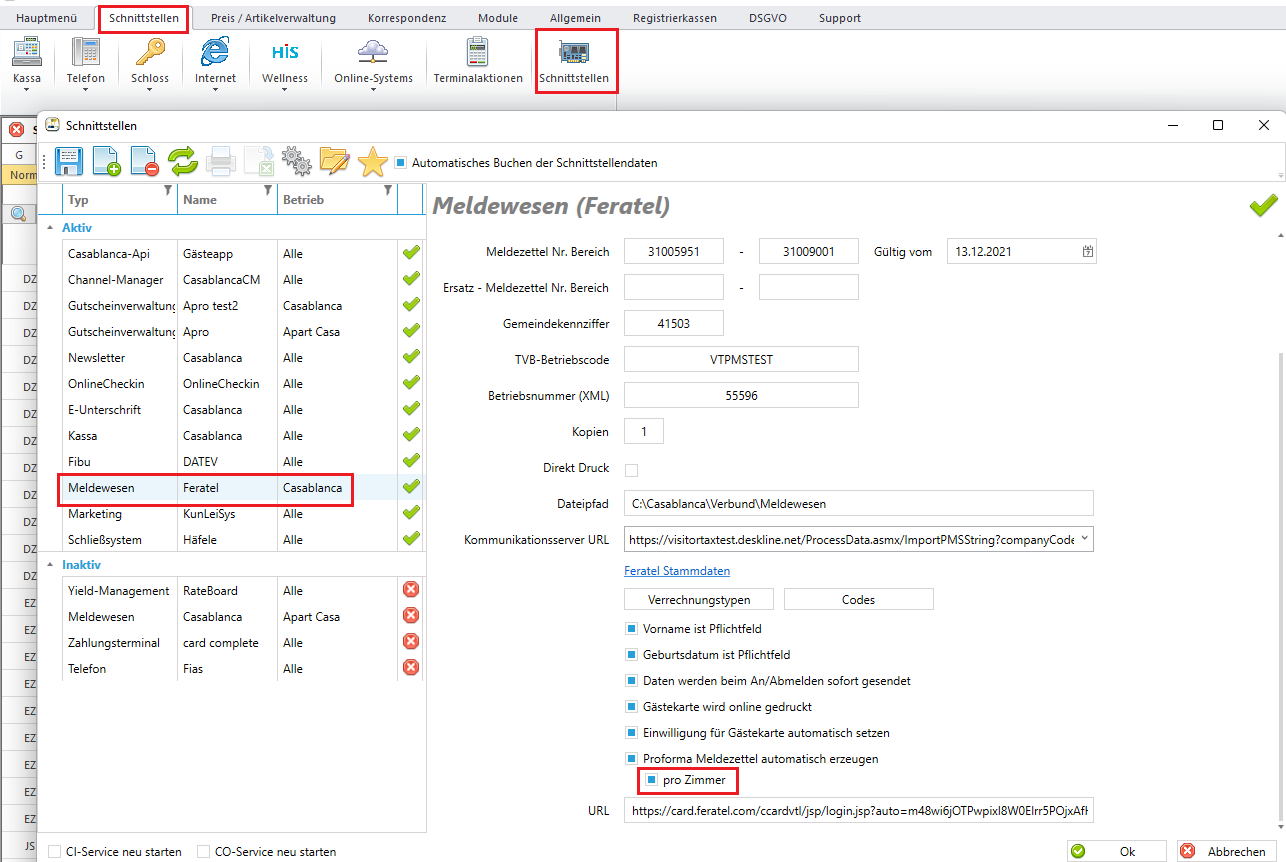This screenshot has height=862, width=1286.
Task: Click the large green checkmark beside heading
Action: [1263, 205]
